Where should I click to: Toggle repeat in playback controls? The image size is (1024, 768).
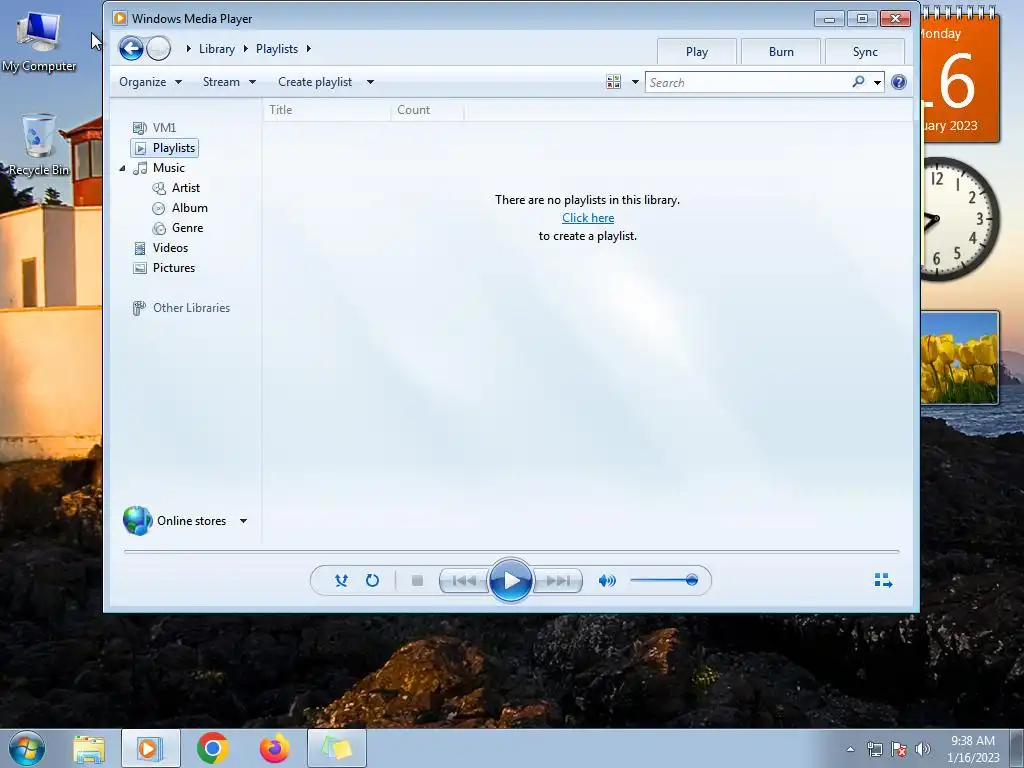pos(372,580)
